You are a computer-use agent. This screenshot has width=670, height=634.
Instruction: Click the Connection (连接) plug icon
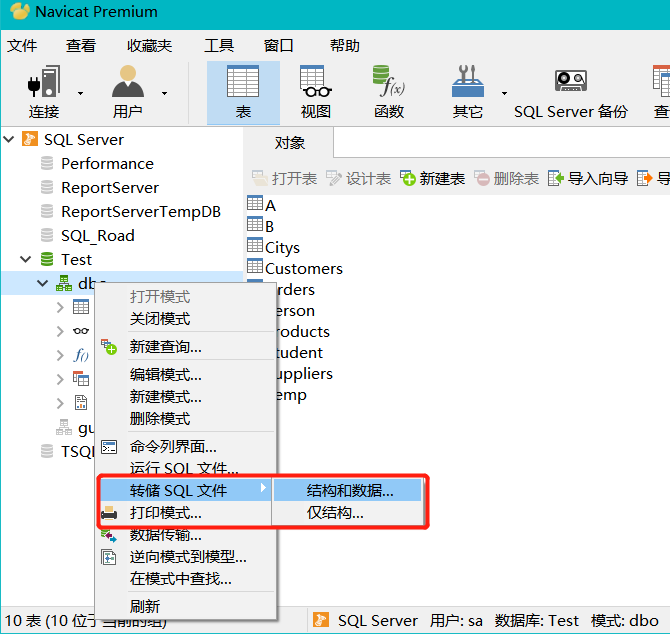tap(44, 81)
